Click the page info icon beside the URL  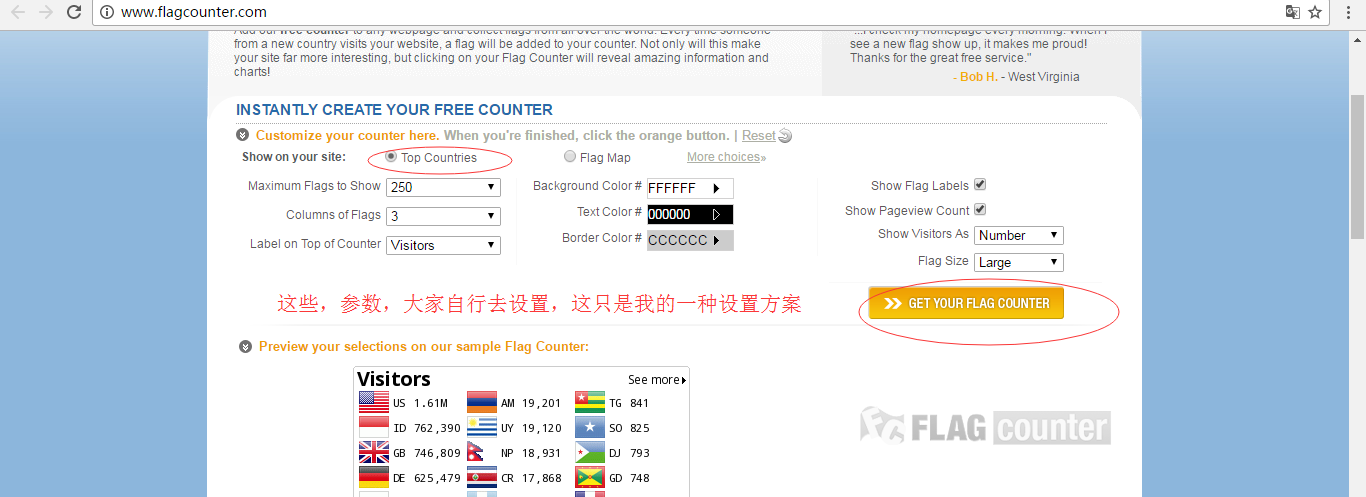(x=106, y=12)
